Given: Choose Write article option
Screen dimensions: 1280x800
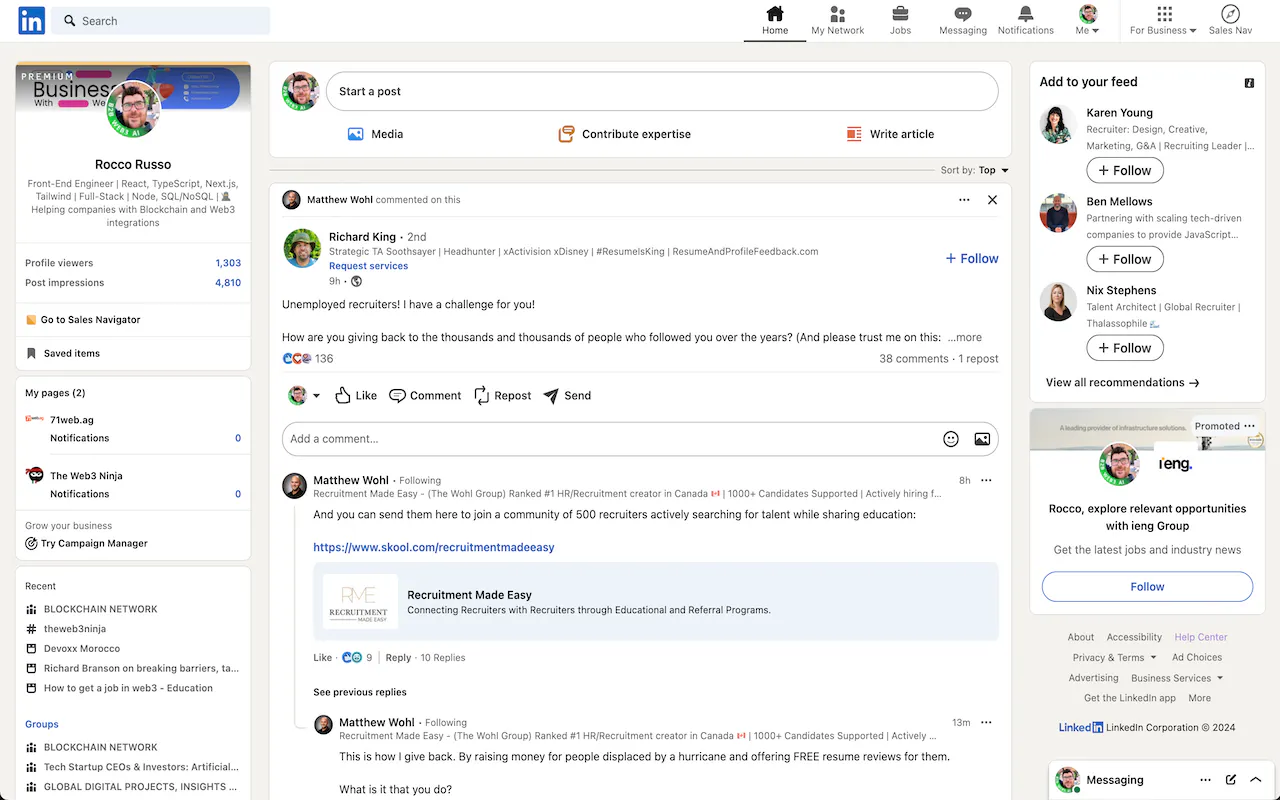Looking at the screenshot, I should point(890,134).
